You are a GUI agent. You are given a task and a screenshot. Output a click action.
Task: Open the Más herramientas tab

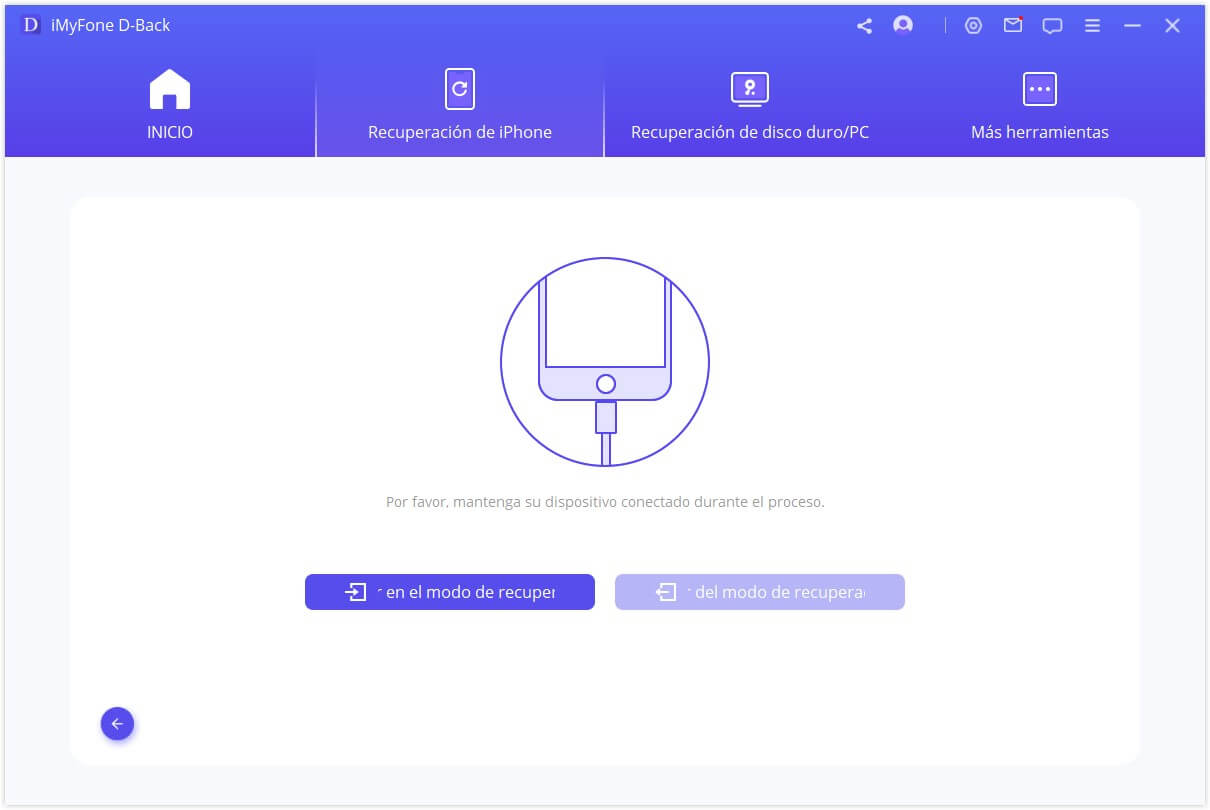[1040, 105]
